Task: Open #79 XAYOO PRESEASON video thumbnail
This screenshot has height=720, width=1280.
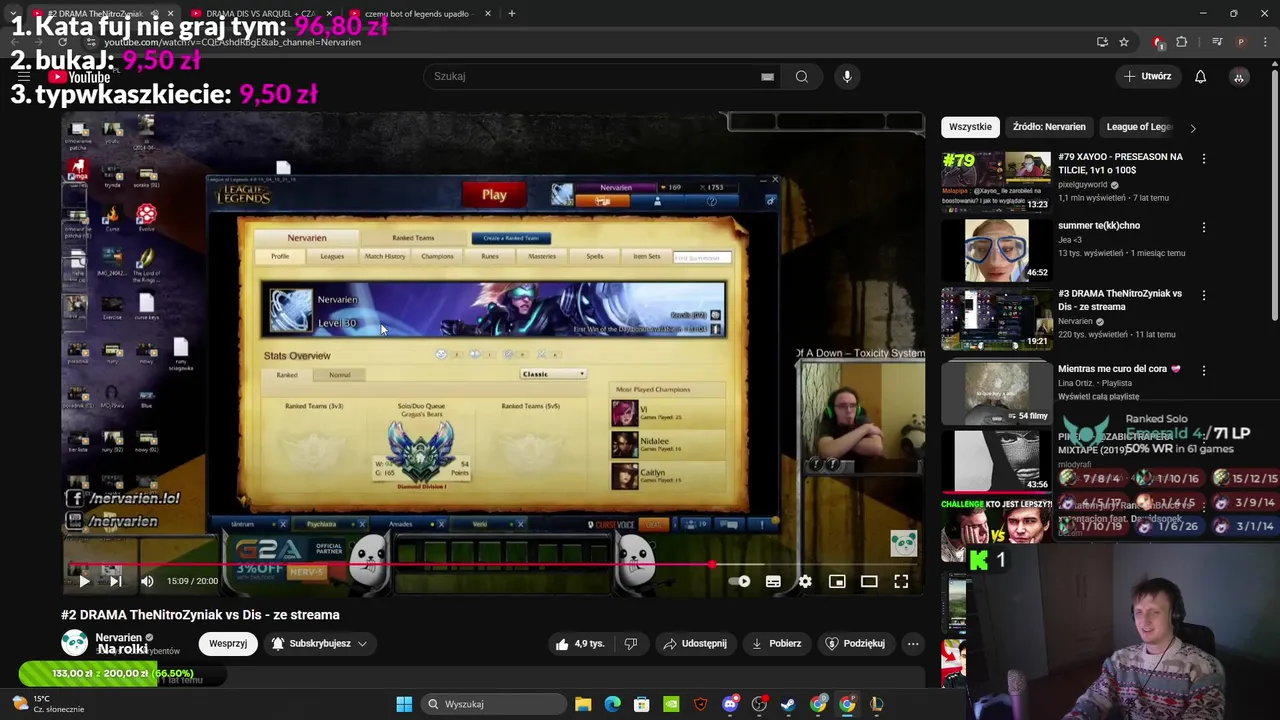Action: pos(996,181)
